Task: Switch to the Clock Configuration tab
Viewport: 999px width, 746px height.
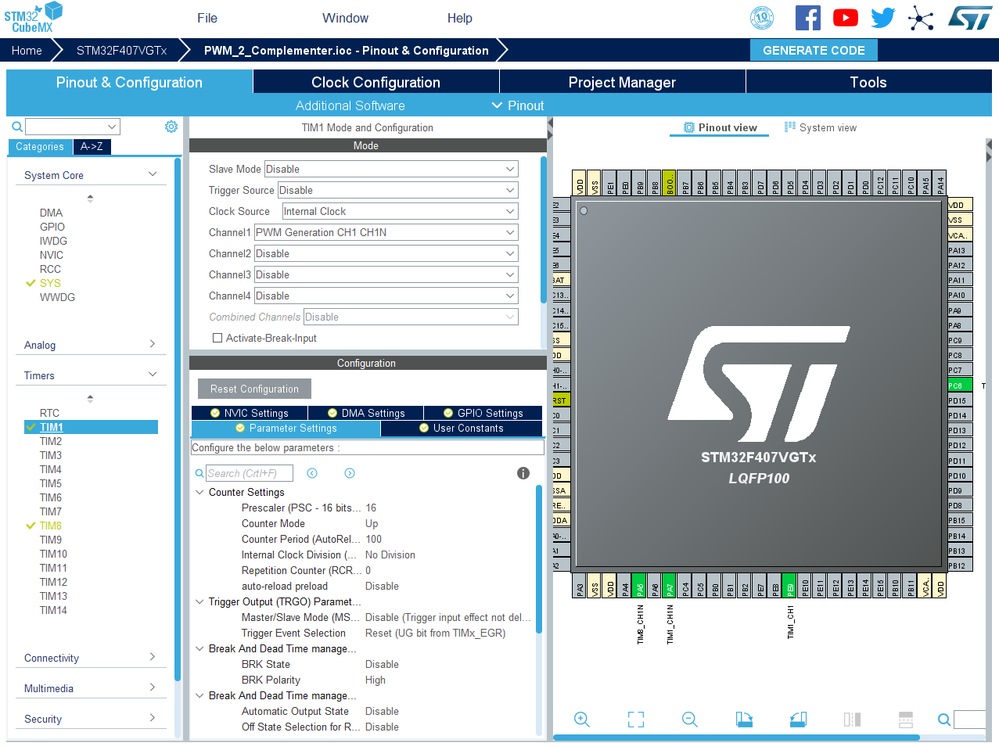Action: click(x=375, y=82)
